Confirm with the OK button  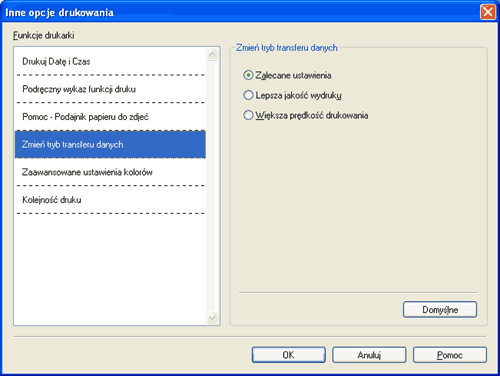point(289,355)
